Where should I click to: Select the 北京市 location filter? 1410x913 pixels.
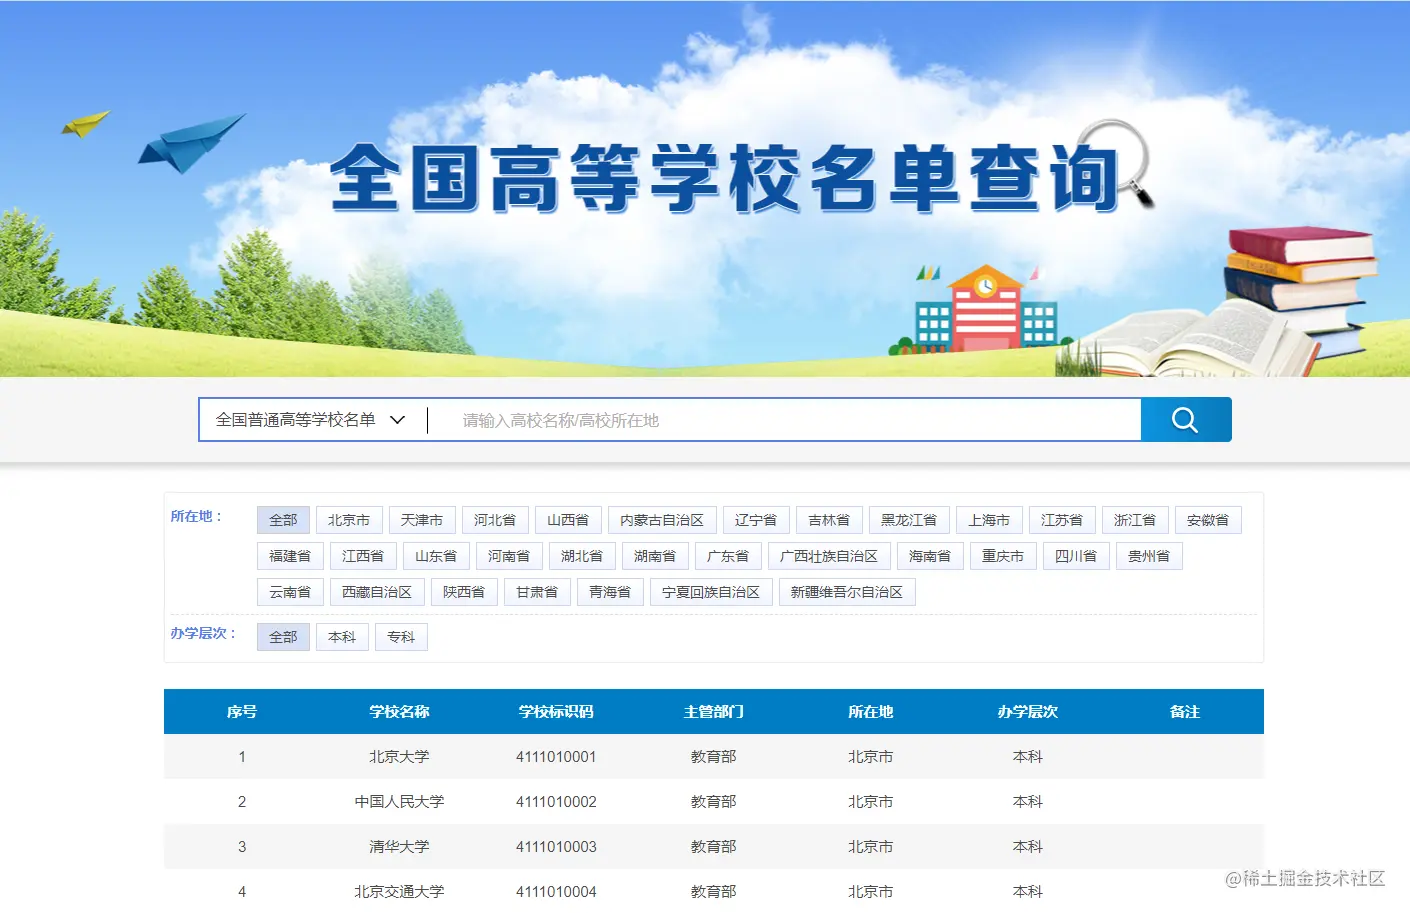click(x=349, y=519)
